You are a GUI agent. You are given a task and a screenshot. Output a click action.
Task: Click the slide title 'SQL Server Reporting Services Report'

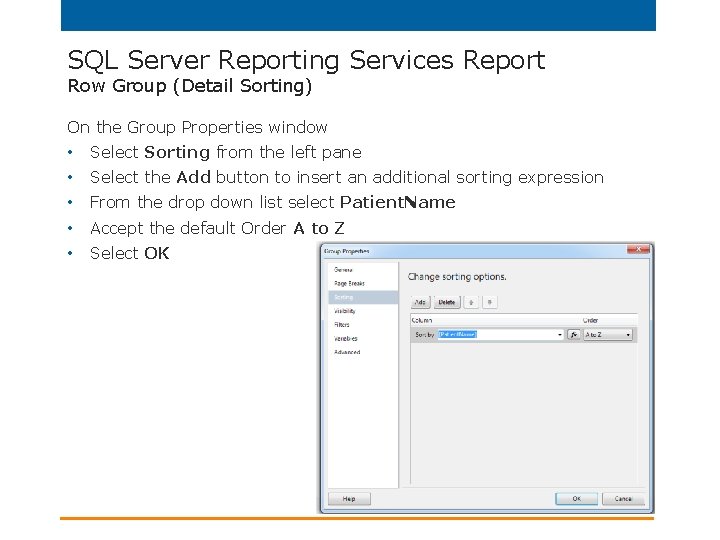point(306,60)
